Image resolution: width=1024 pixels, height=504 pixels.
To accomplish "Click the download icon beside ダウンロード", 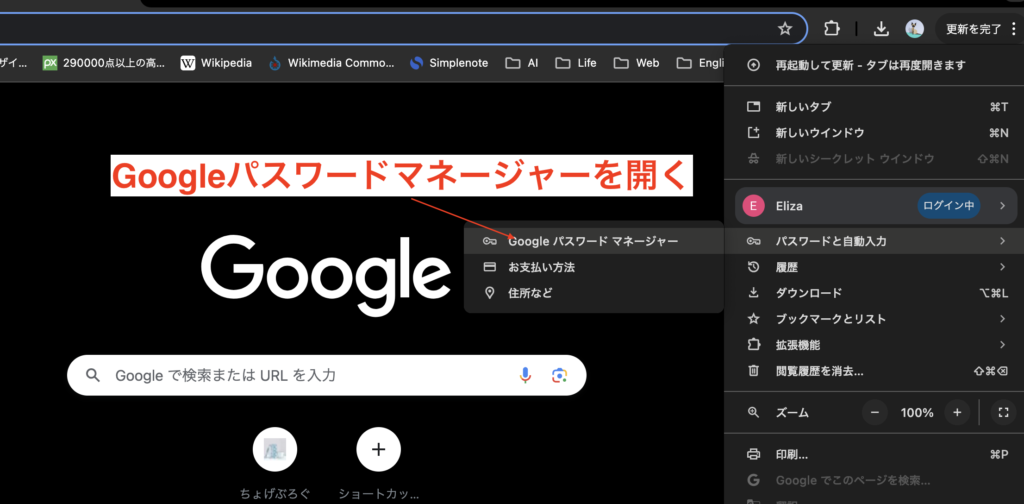I will [x=754, y=293].
